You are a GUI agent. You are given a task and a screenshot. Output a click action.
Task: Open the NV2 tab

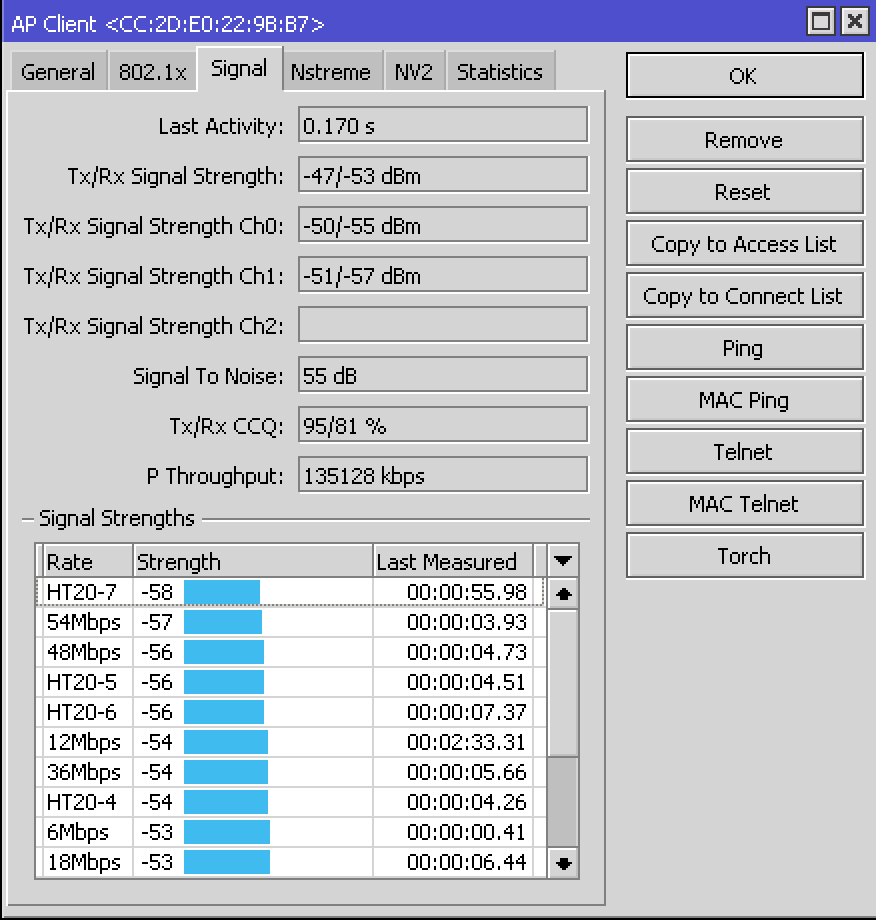click(414, 70)
